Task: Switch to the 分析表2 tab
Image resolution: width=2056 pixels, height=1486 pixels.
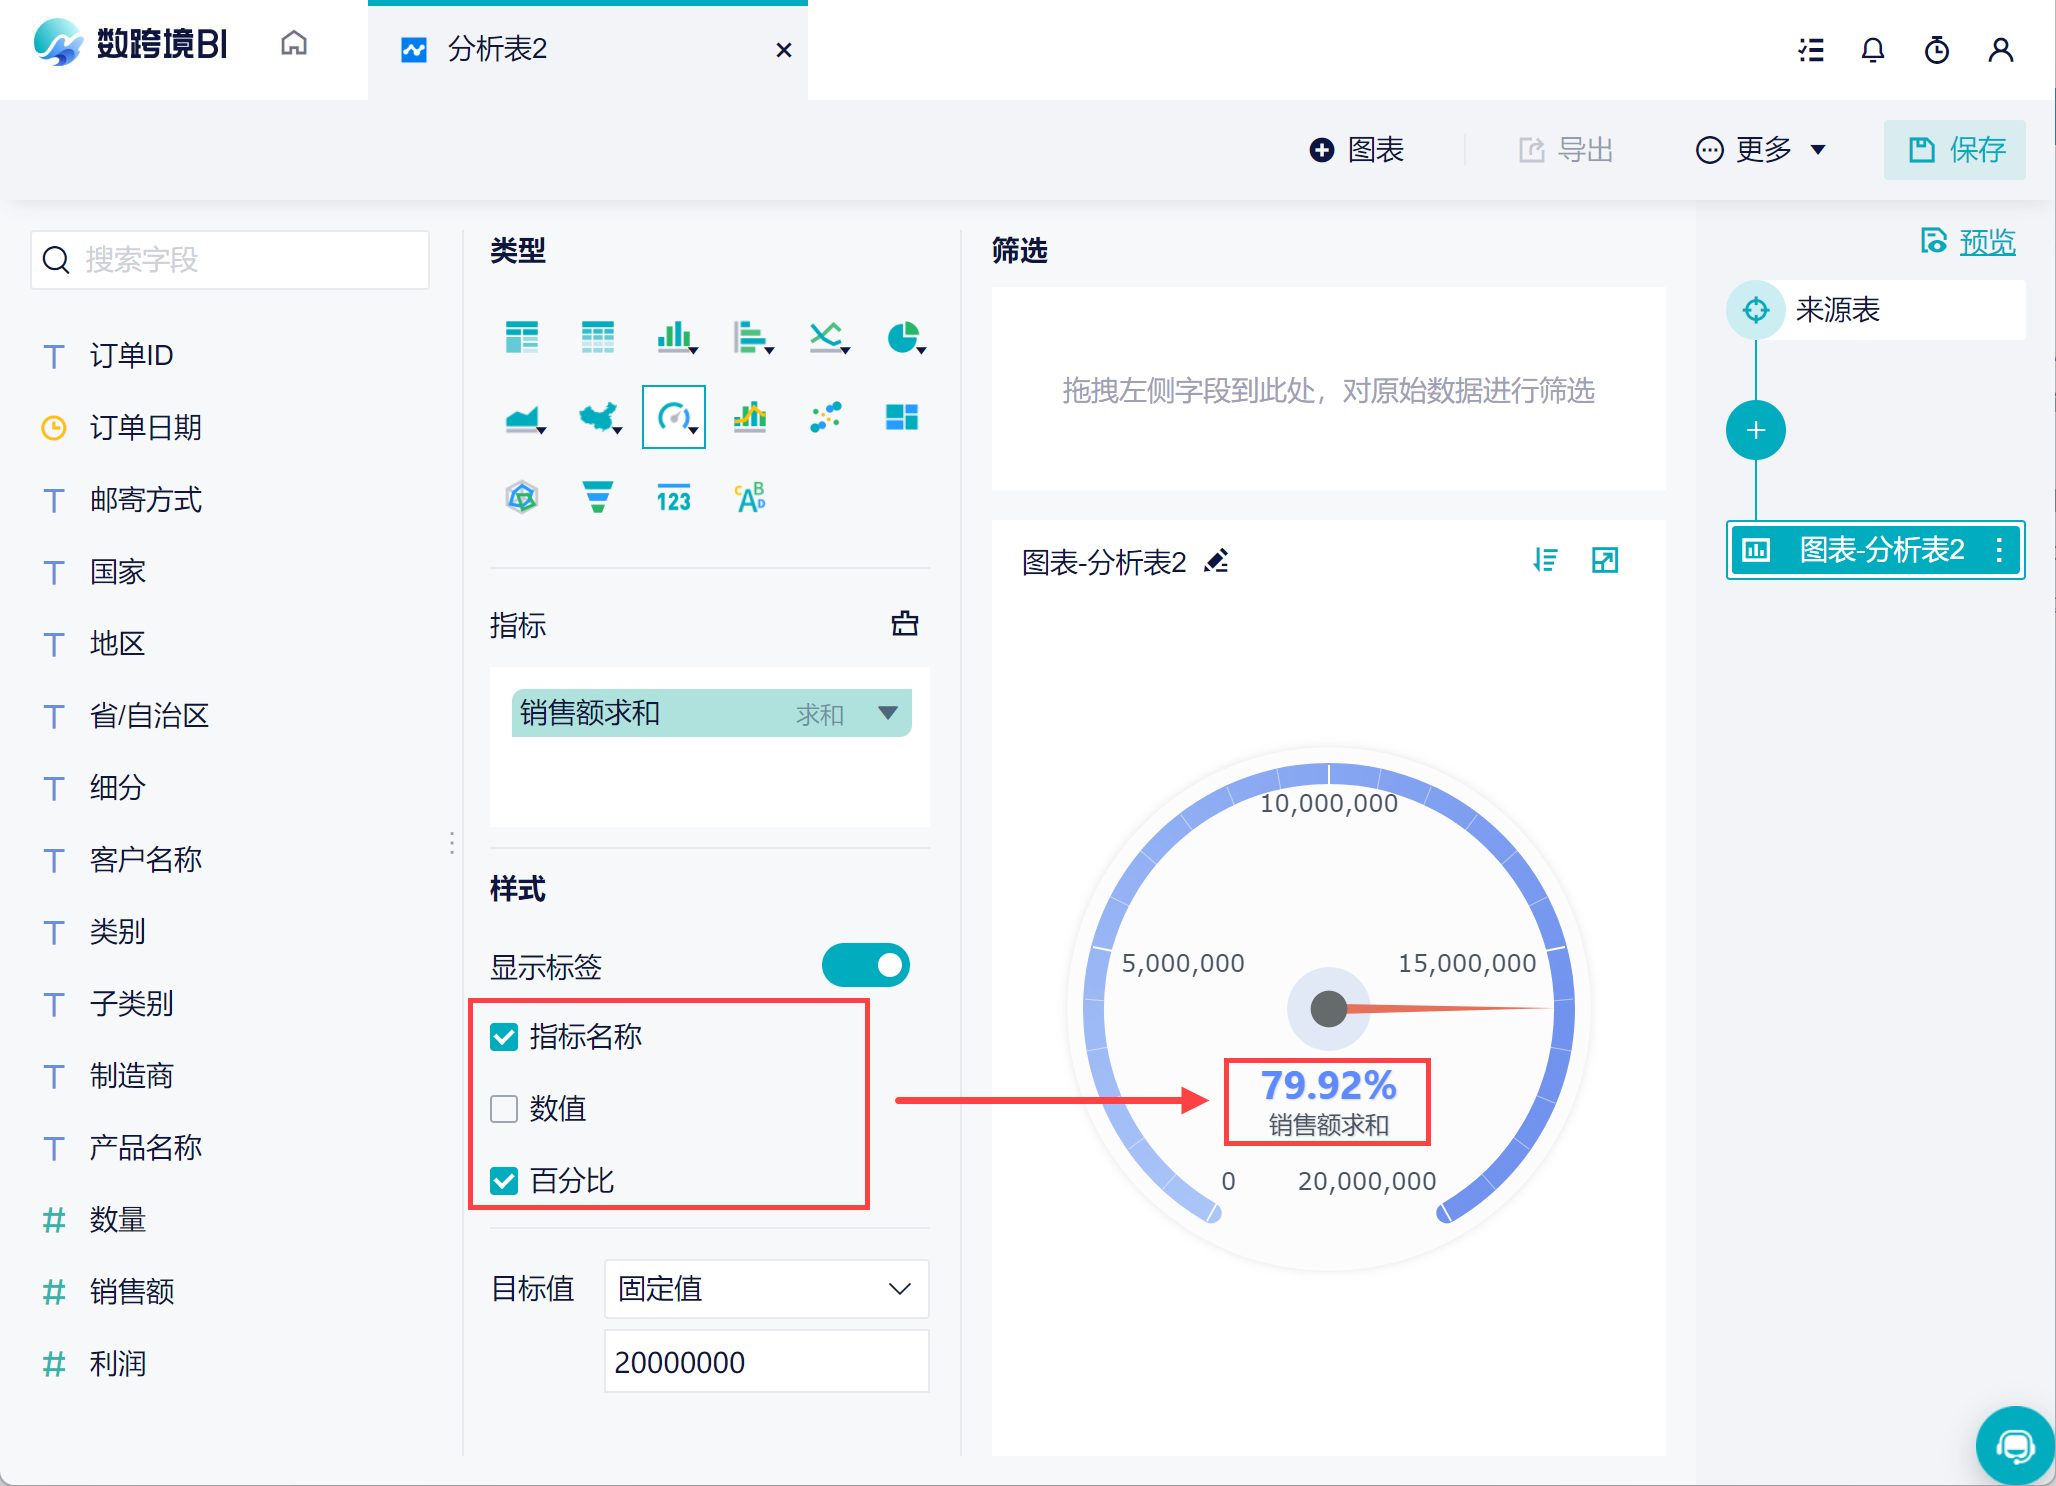Action: (497, 49)
